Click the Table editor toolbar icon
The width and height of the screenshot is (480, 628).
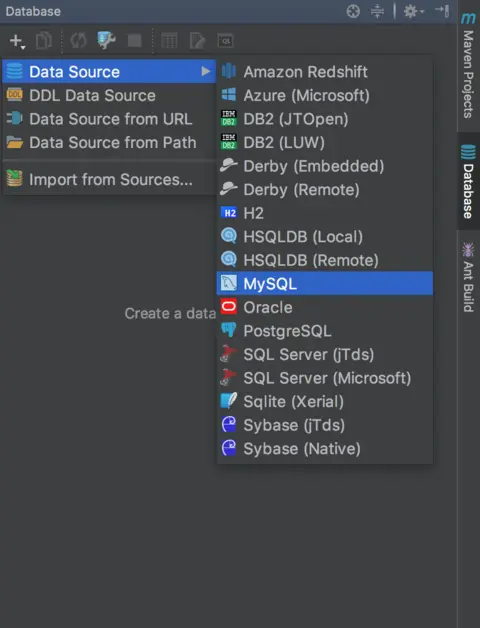click(x=169, y=41)
